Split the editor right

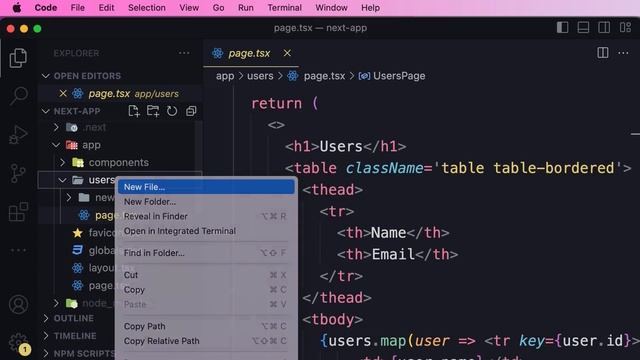[603, 53]
